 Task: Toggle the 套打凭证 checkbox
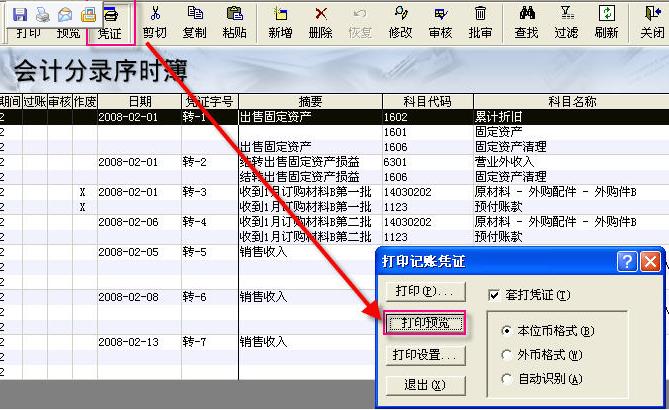[494, 295]
